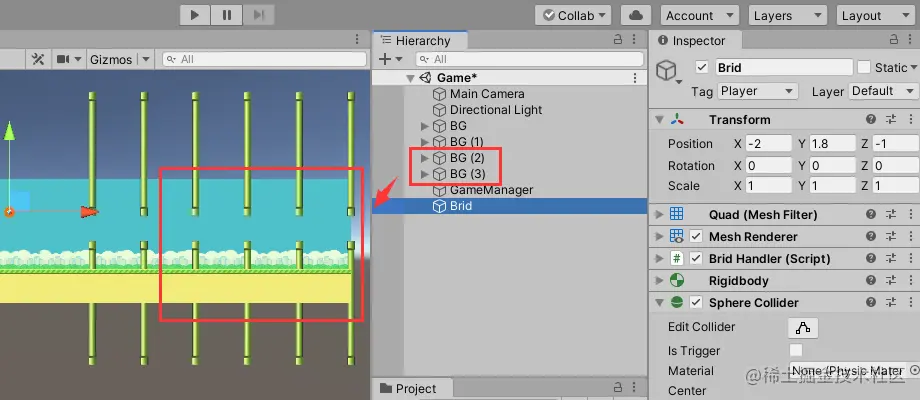Open the Game scene row options menu
This screenshot has width=920, height=400.
[x=634, y=78]
